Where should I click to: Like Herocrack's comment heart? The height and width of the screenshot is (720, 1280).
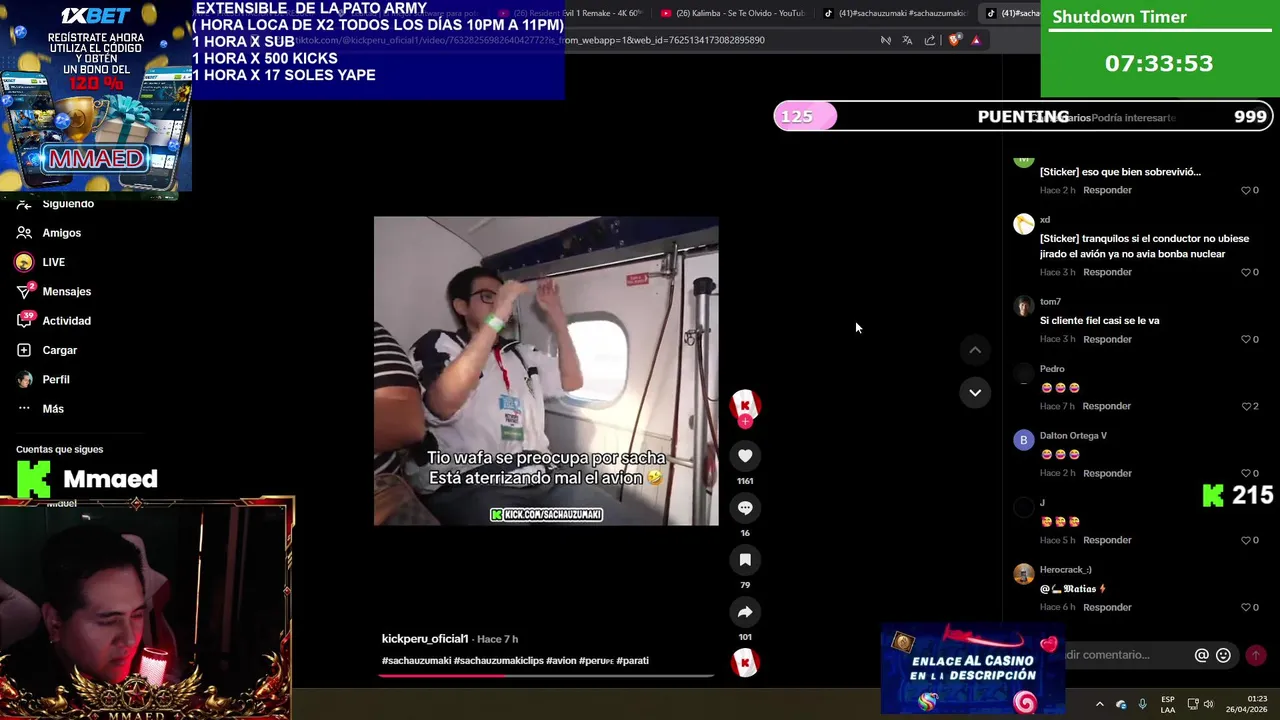1246,607
